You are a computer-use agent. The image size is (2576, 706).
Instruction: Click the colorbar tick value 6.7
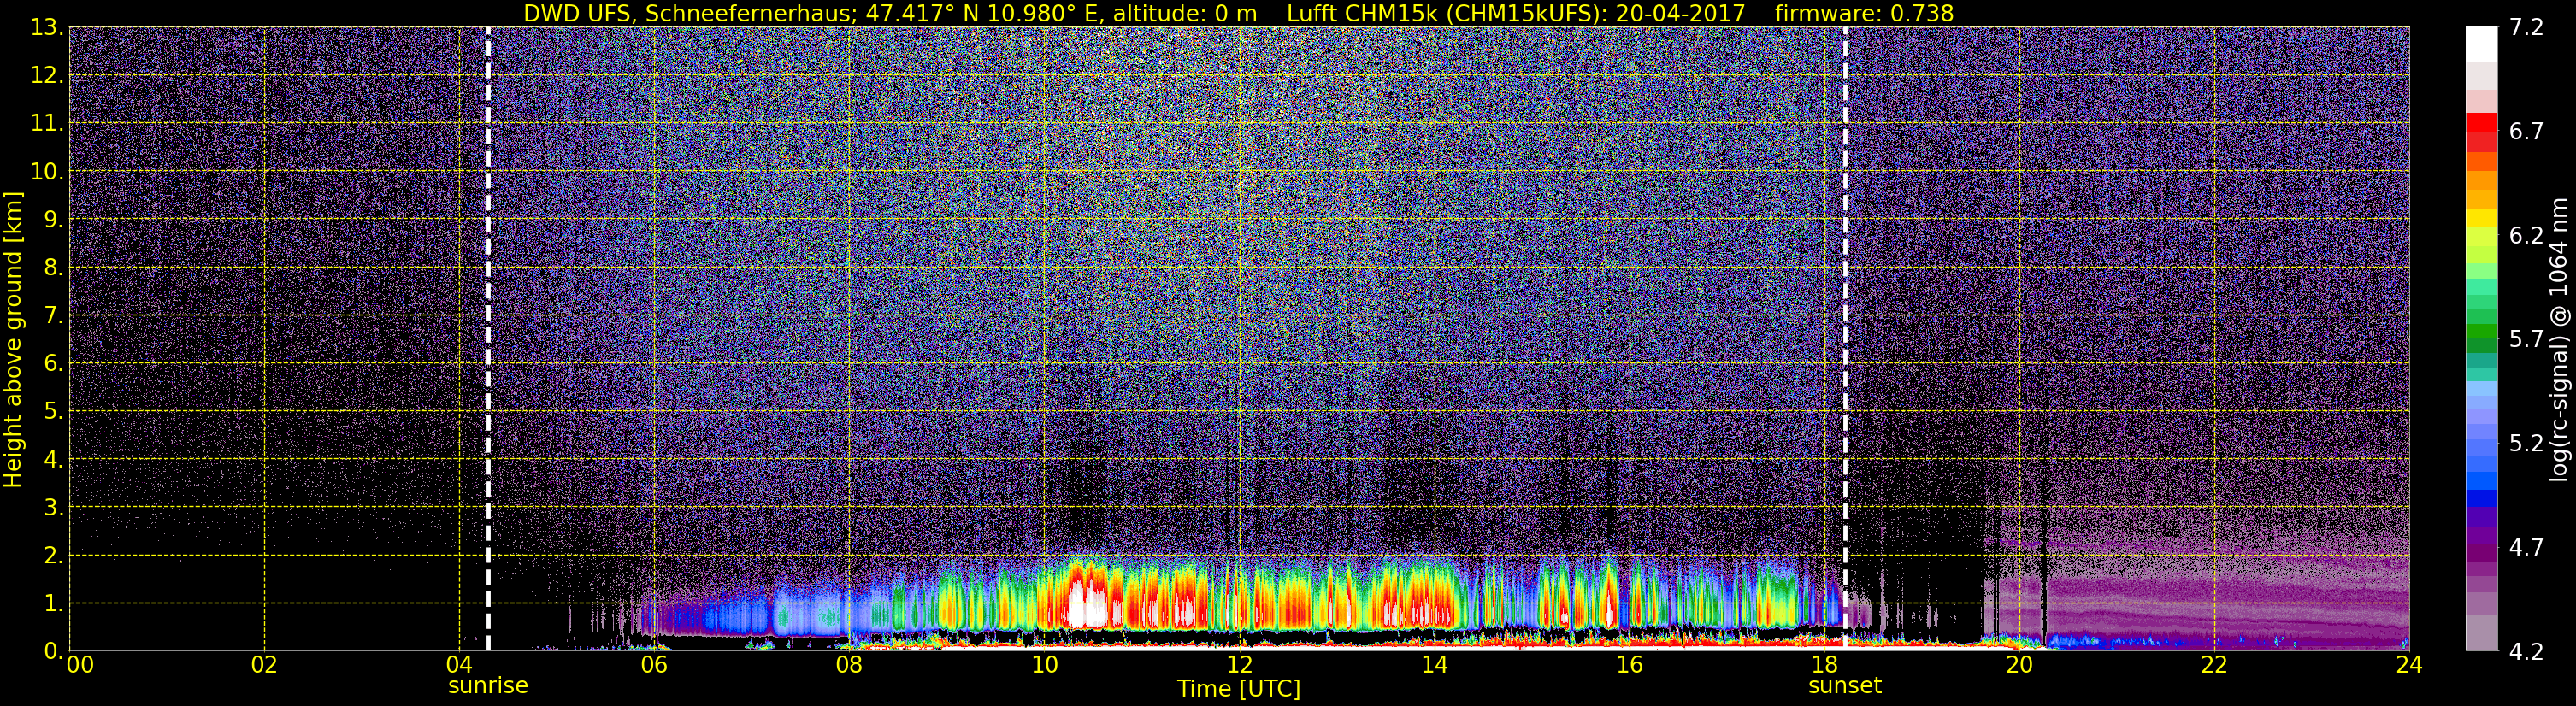click(x=2526, y=131)
